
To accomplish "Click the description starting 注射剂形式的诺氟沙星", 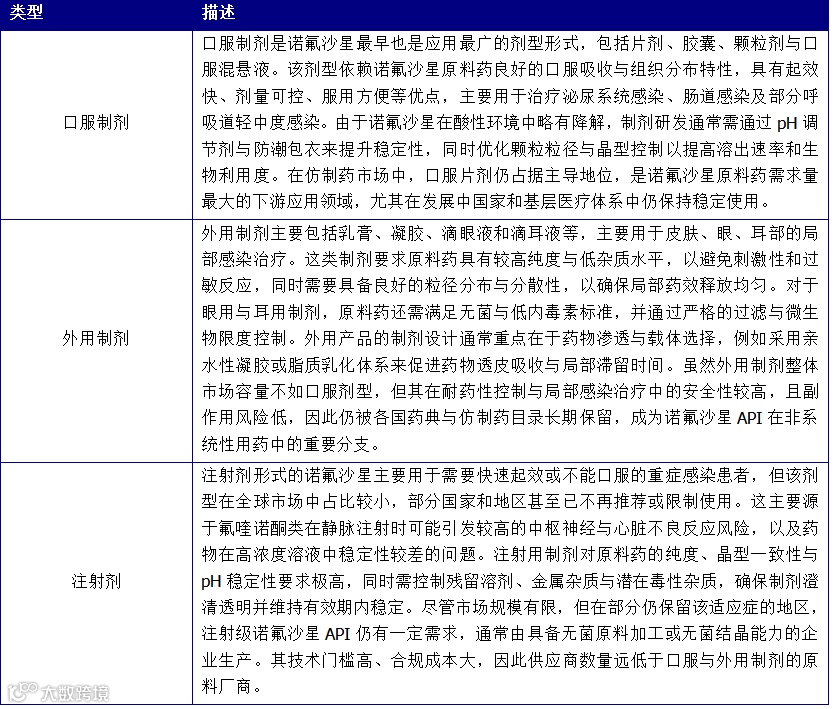I will click(x=510, y=583).
